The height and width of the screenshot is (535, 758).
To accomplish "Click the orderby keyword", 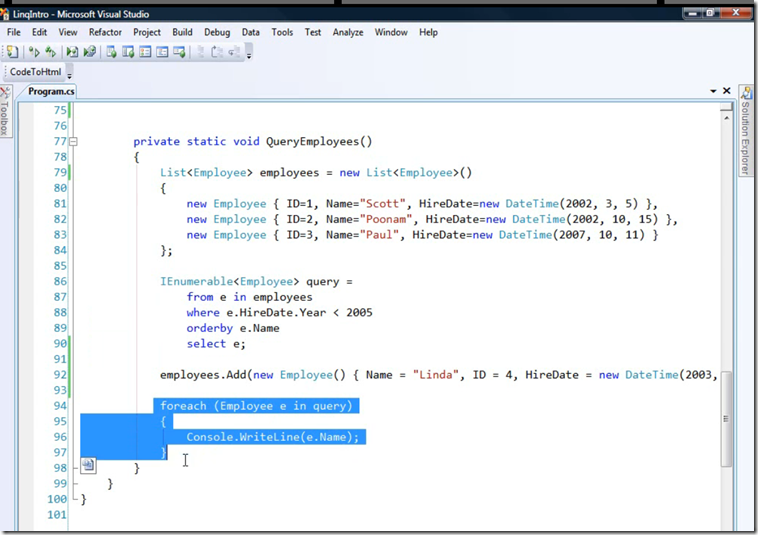I will 210,328.
